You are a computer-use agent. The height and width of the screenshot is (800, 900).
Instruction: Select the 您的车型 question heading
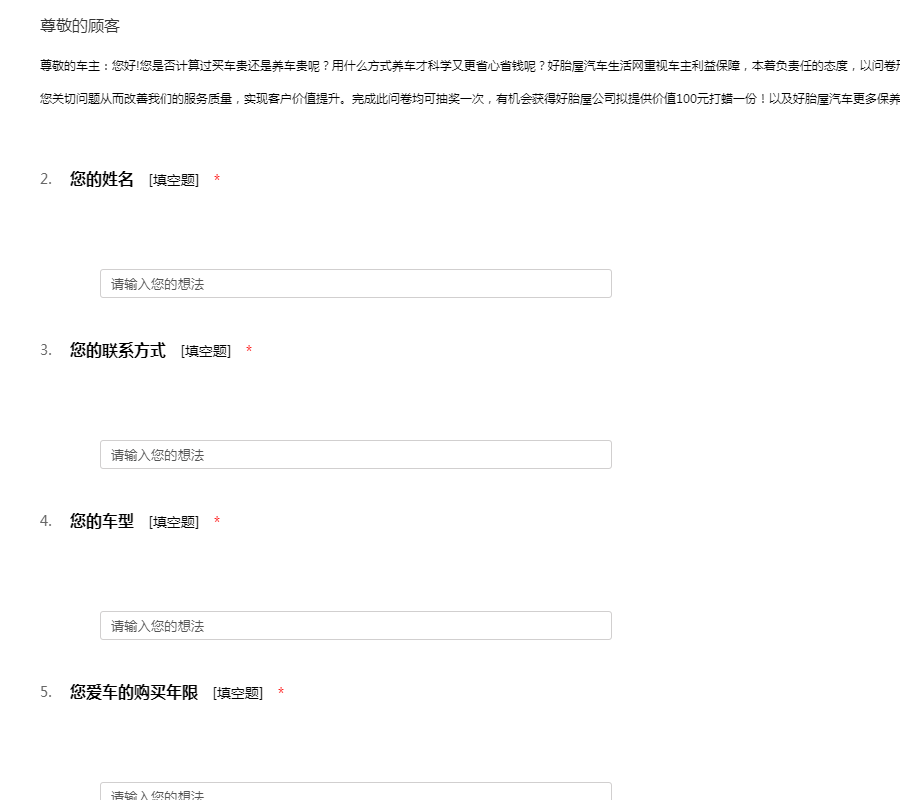(101, 522)
